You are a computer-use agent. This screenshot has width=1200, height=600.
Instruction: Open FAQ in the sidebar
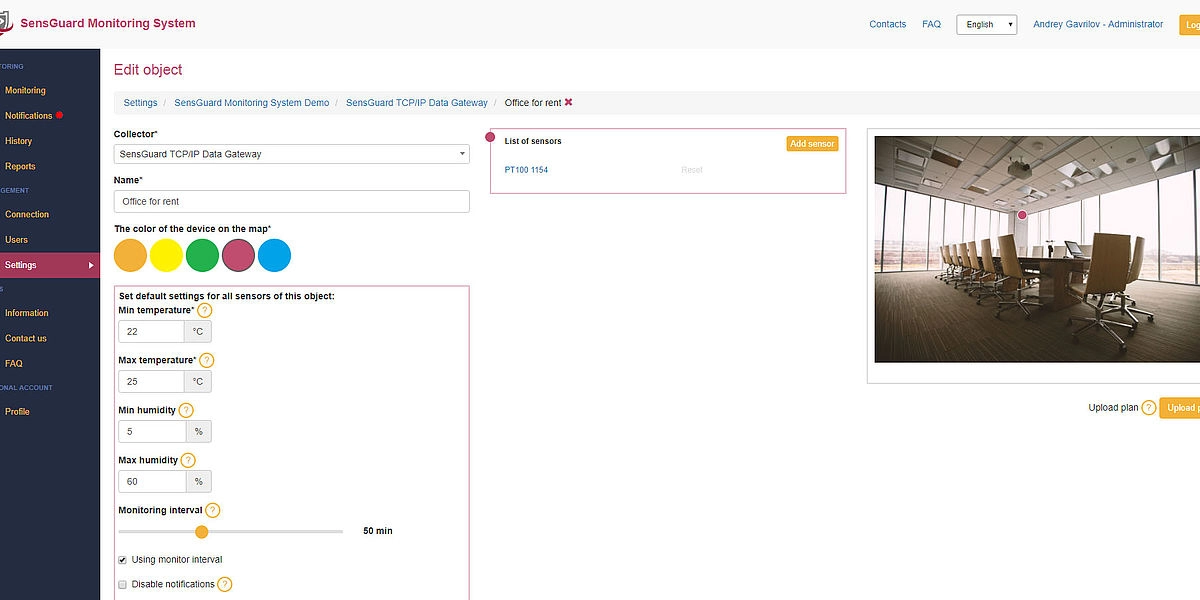[13, 364]
